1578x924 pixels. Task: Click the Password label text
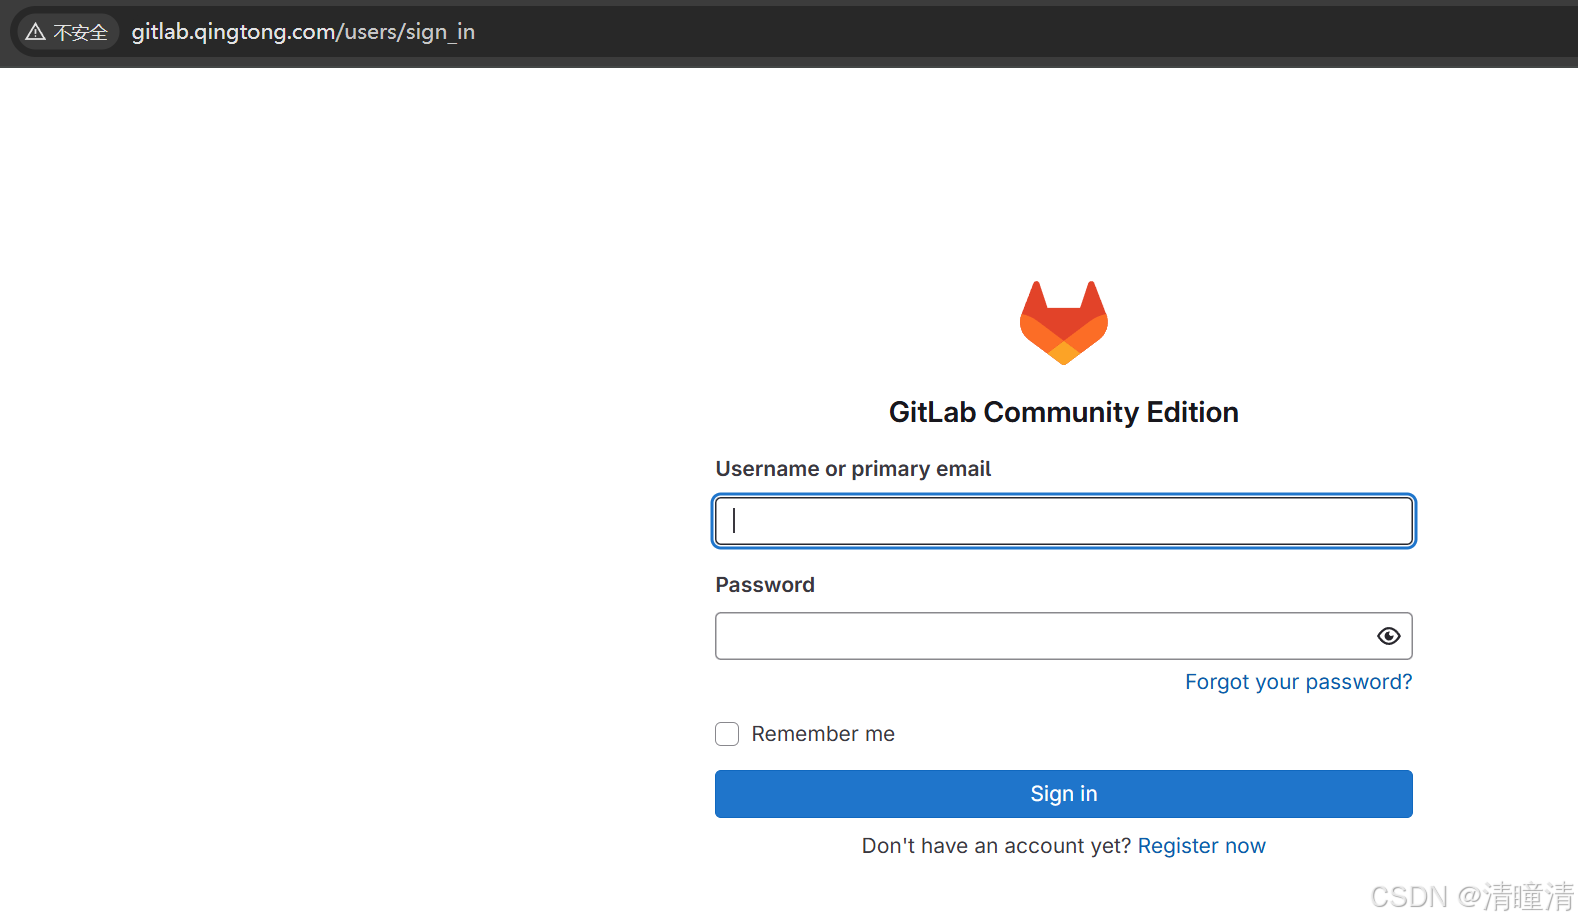(765, 585)
